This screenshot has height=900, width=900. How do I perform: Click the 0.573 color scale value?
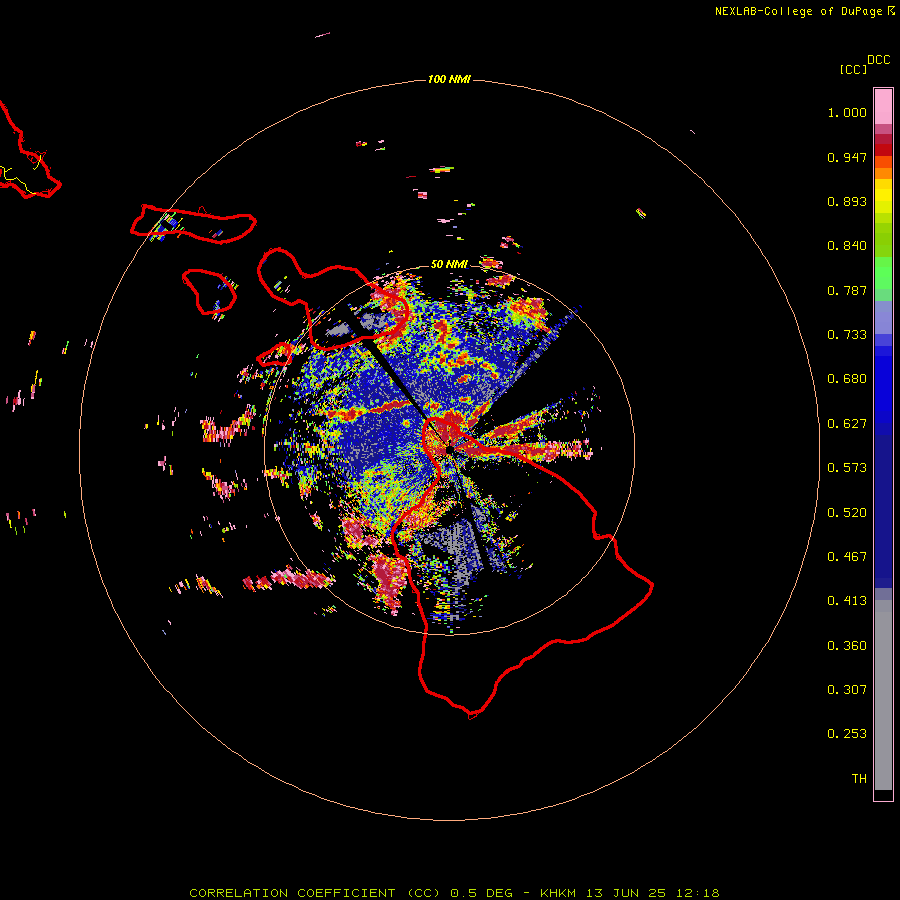pyautogui.click(x=847, y=468)
